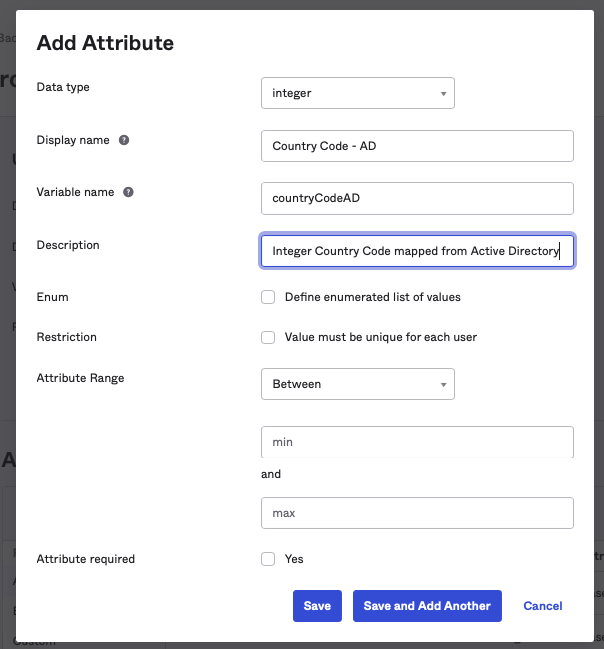Click the min range input

416,441
